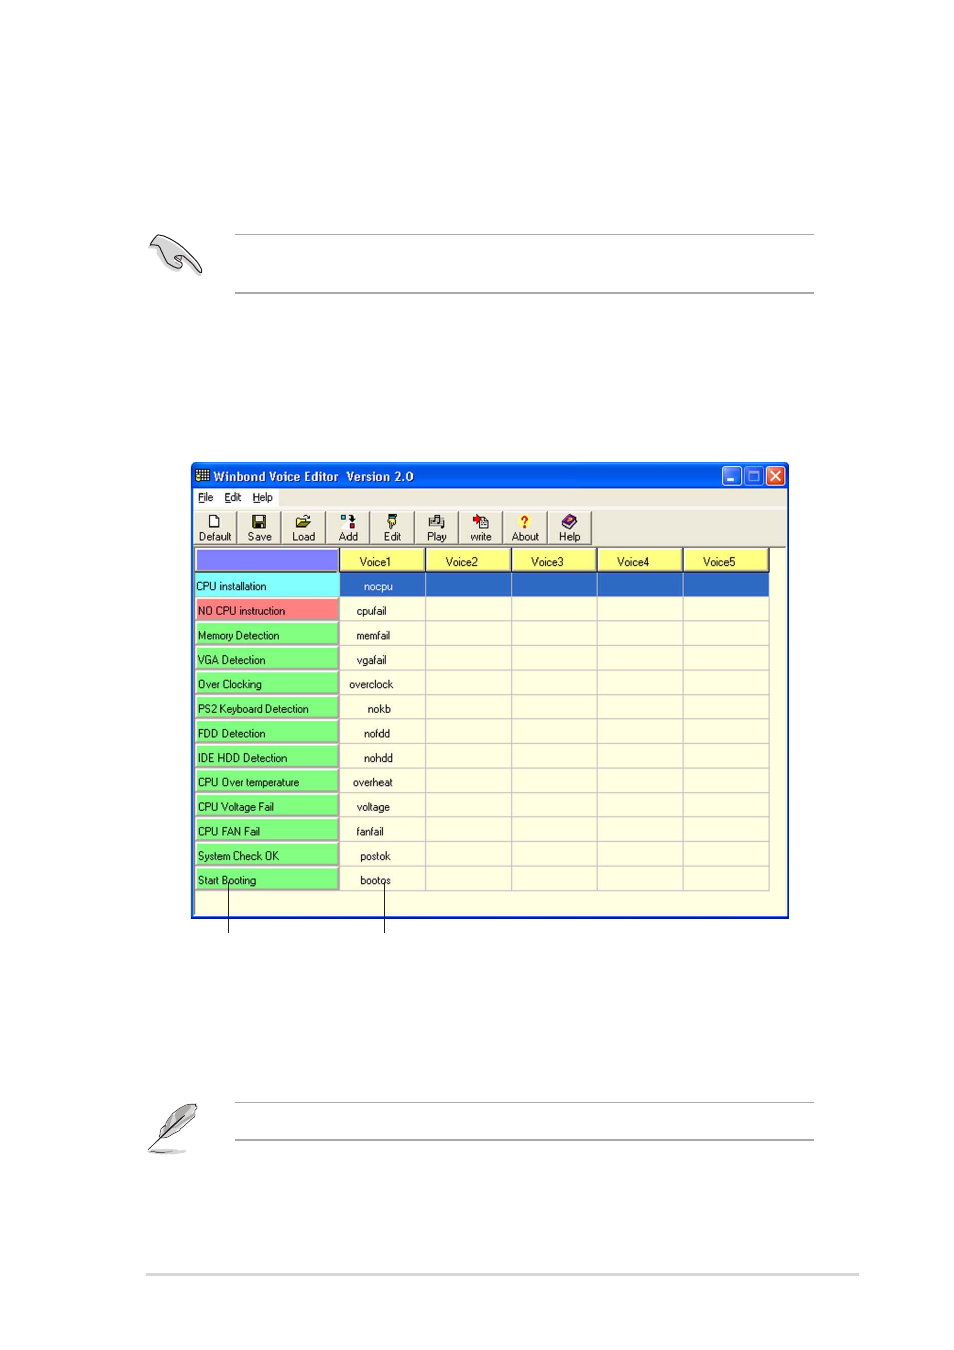Open the Help menu in the menu bar
This screenshot has height=1350, width=954.
[x=262, y=497]
